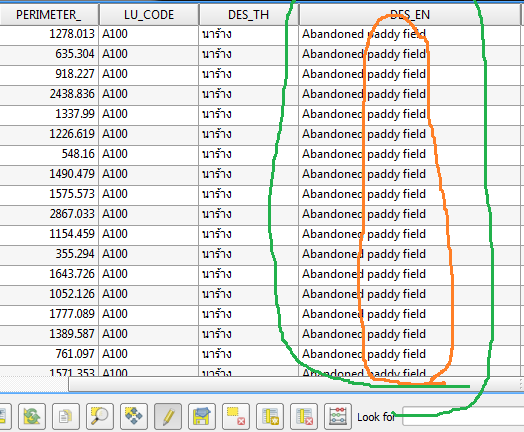Viewport: 524px width, 432px height.
Task: Select the cell with perimeter 761.097
Action: [x=49, y=354]
